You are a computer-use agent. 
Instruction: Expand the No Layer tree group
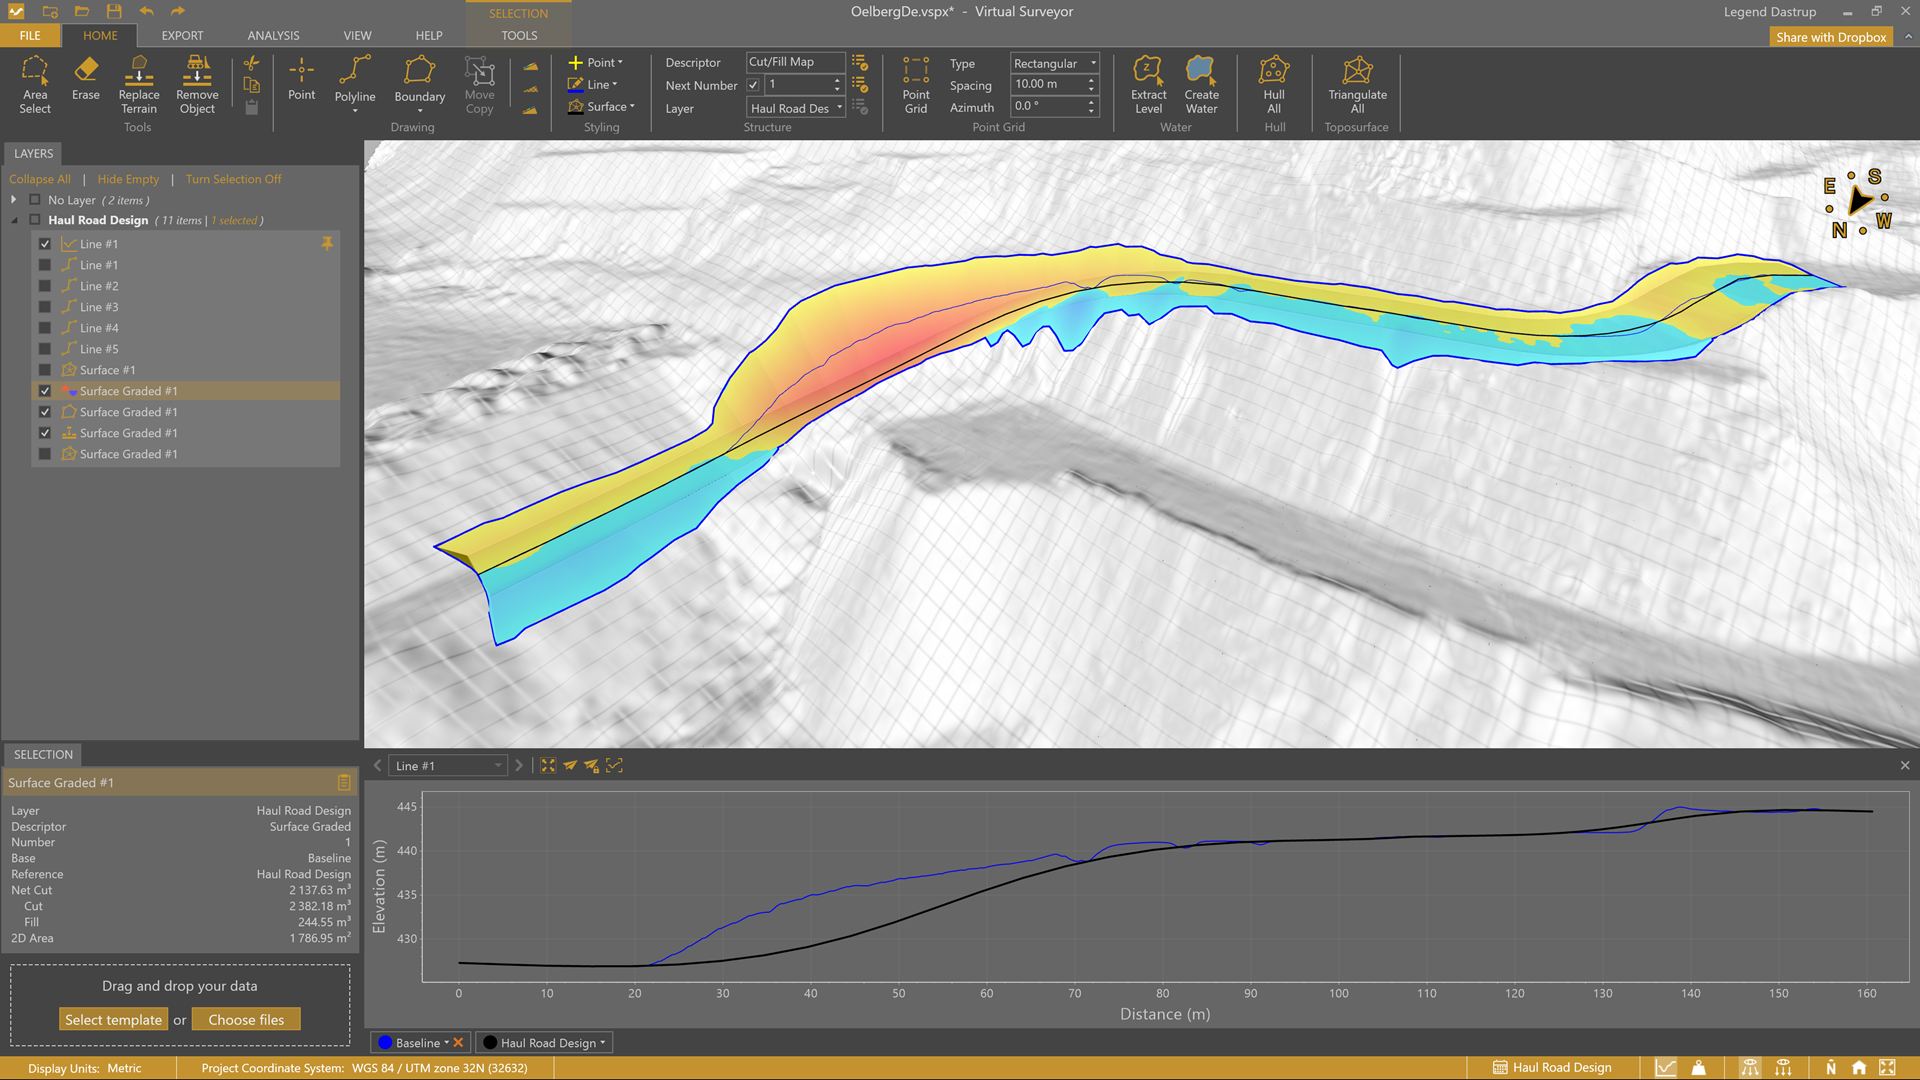[x=14, y=200]
